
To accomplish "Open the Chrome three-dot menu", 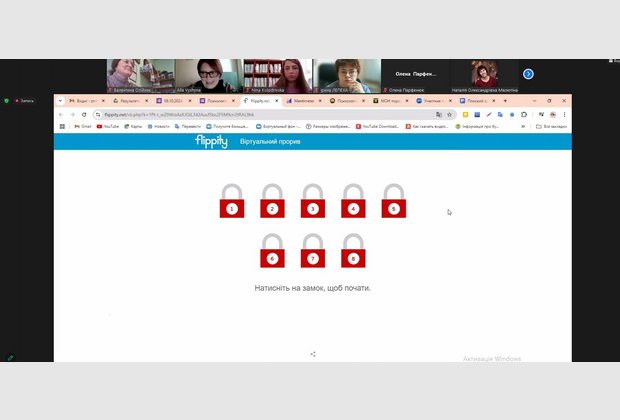I will pyautogui.click(x=564, y=115).
